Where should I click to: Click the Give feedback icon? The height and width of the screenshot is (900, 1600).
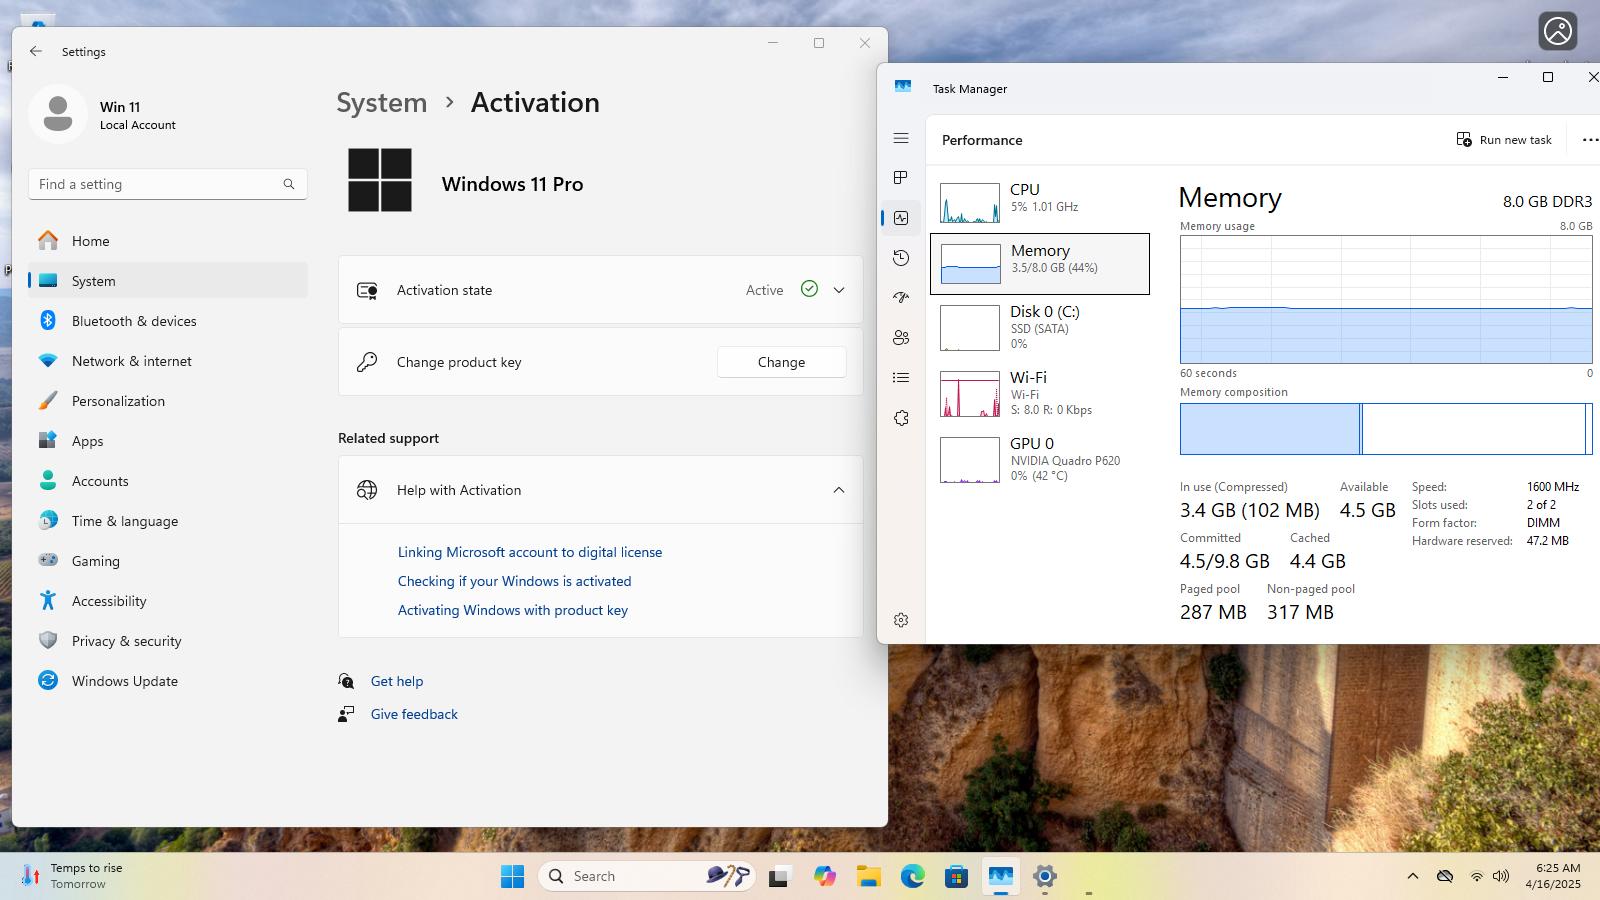click(x=346, y=714)
